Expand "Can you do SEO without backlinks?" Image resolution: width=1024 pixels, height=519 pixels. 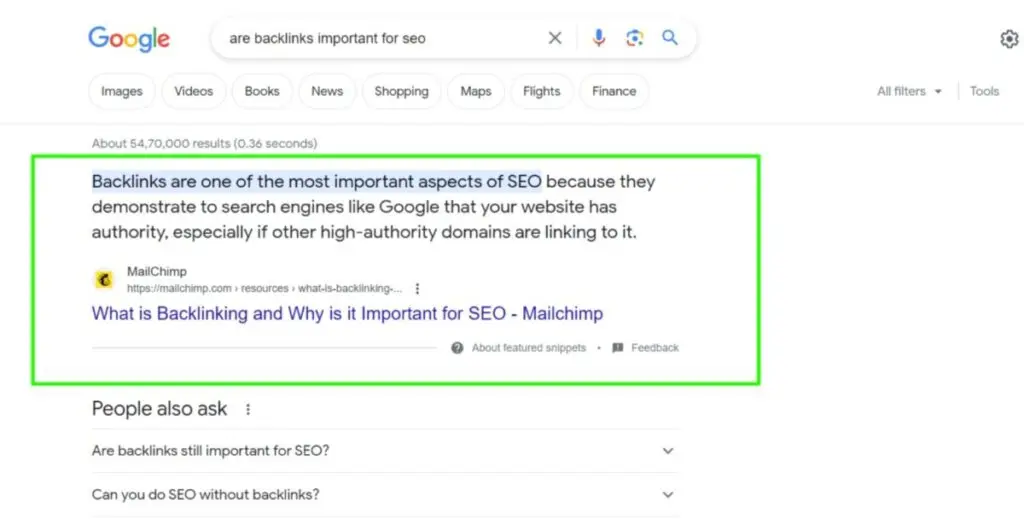(668, 494)
